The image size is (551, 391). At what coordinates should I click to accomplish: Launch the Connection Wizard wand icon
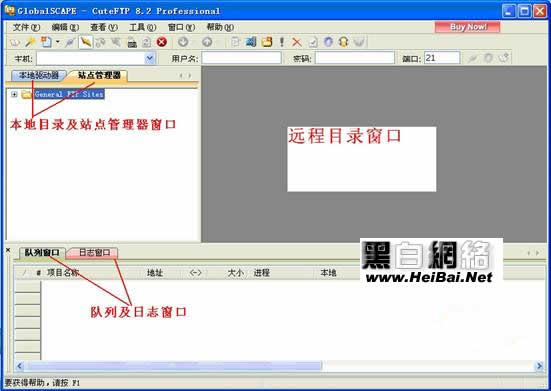(x=30, y=43)
